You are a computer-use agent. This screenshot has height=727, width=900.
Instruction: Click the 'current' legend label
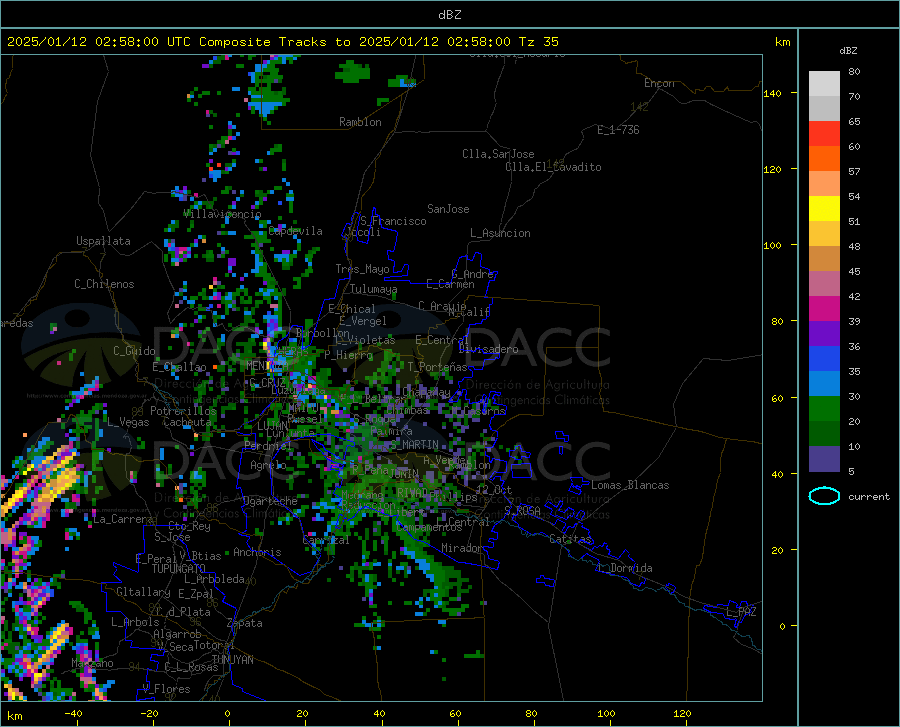(x=869, y=496)
